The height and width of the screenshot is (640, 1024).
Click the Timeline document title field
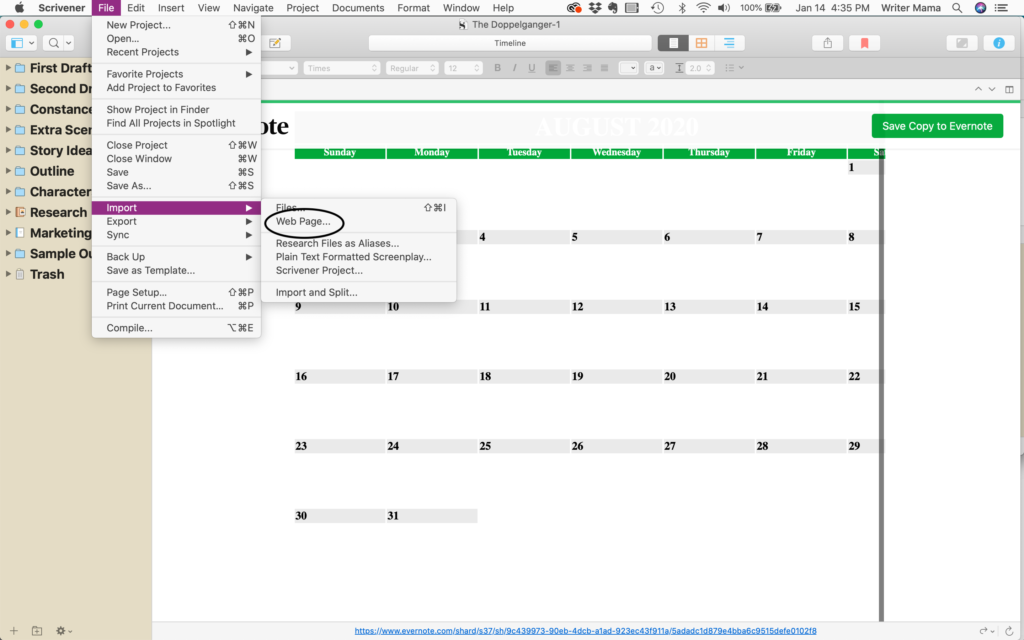tap(510, 43)
